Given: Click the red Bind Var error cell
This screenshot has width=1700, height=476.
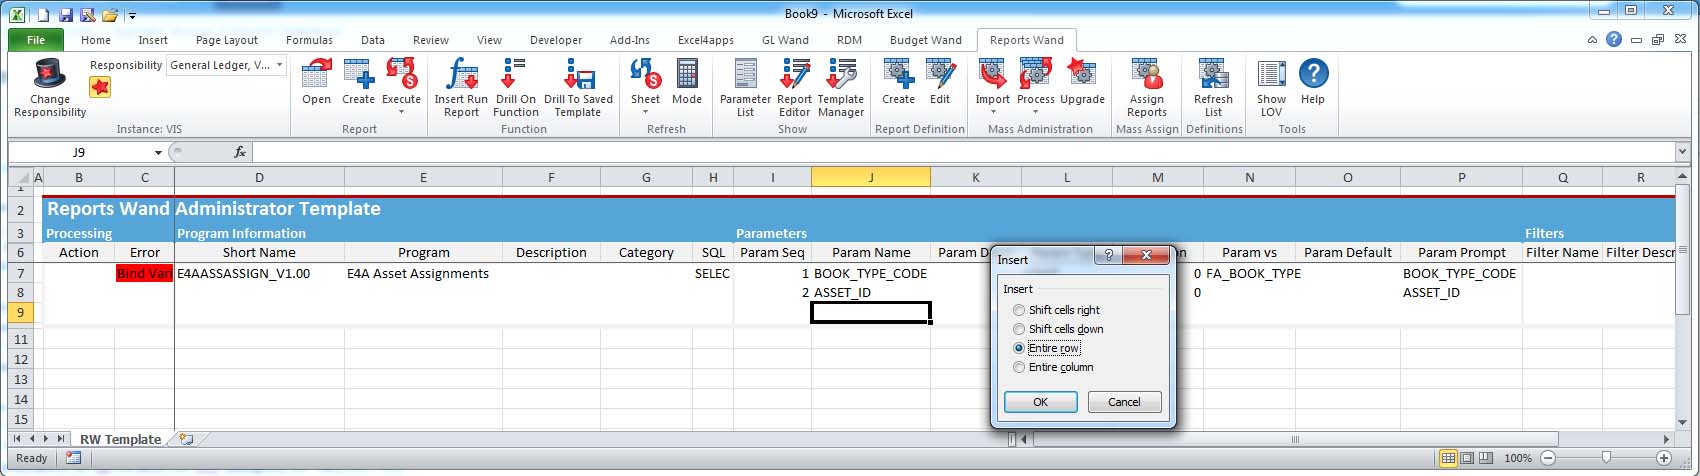Looking at the screenshot, I should point(144,273).
